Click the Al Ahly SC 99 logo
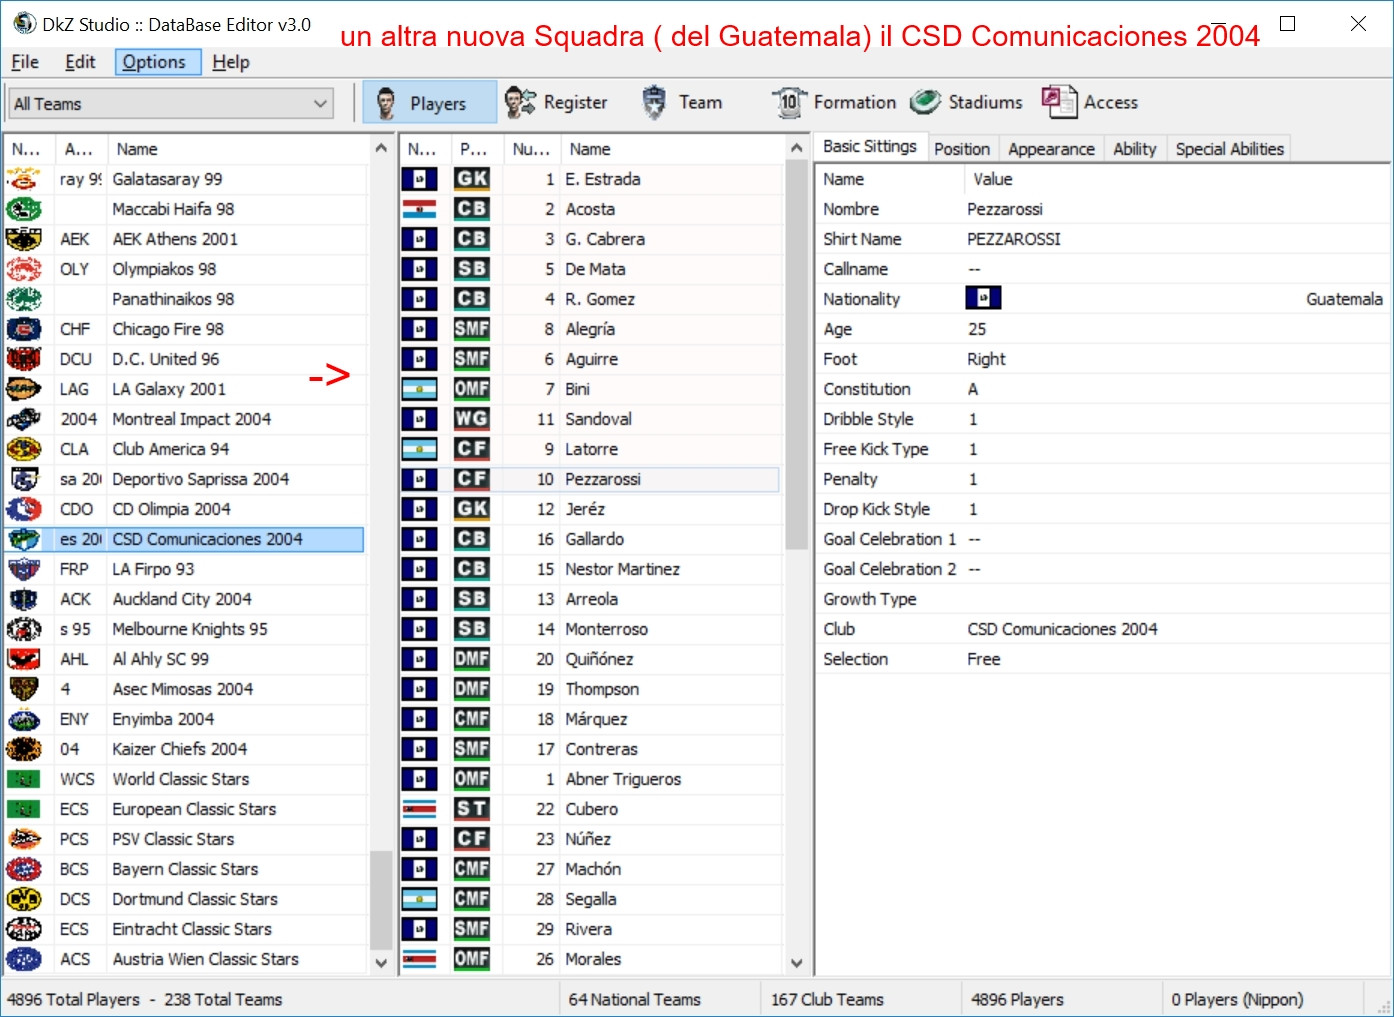The height and width of the screenshot is (1017, 1394). pos(23,659)
